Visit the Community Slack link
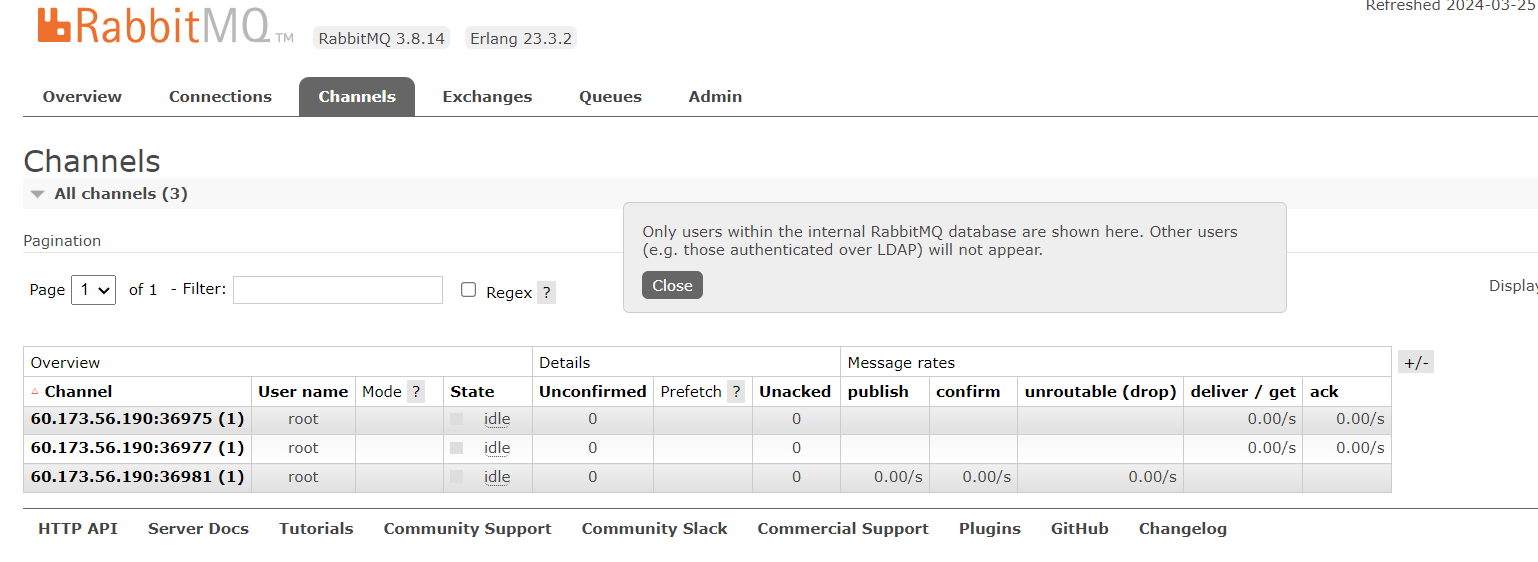Image resolution: width=1538 pixels, height=562 pixels. pyautogui.click(x=654, y=529)
